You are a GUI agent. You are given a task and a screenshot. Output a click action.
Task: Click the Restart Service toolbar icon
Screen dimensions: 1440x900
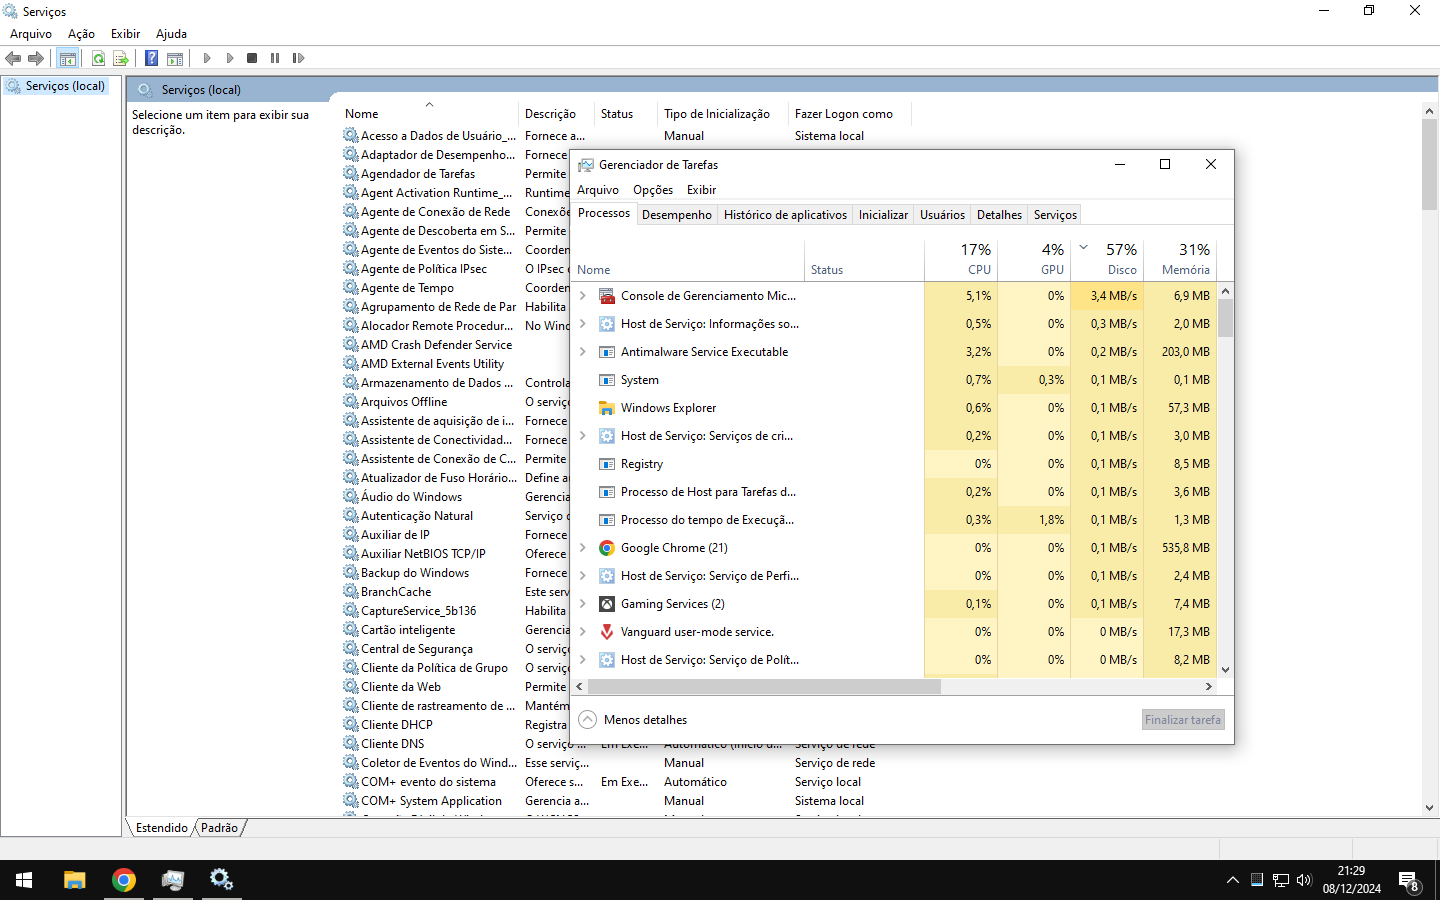pyautogui.click(x=298, y=58)
